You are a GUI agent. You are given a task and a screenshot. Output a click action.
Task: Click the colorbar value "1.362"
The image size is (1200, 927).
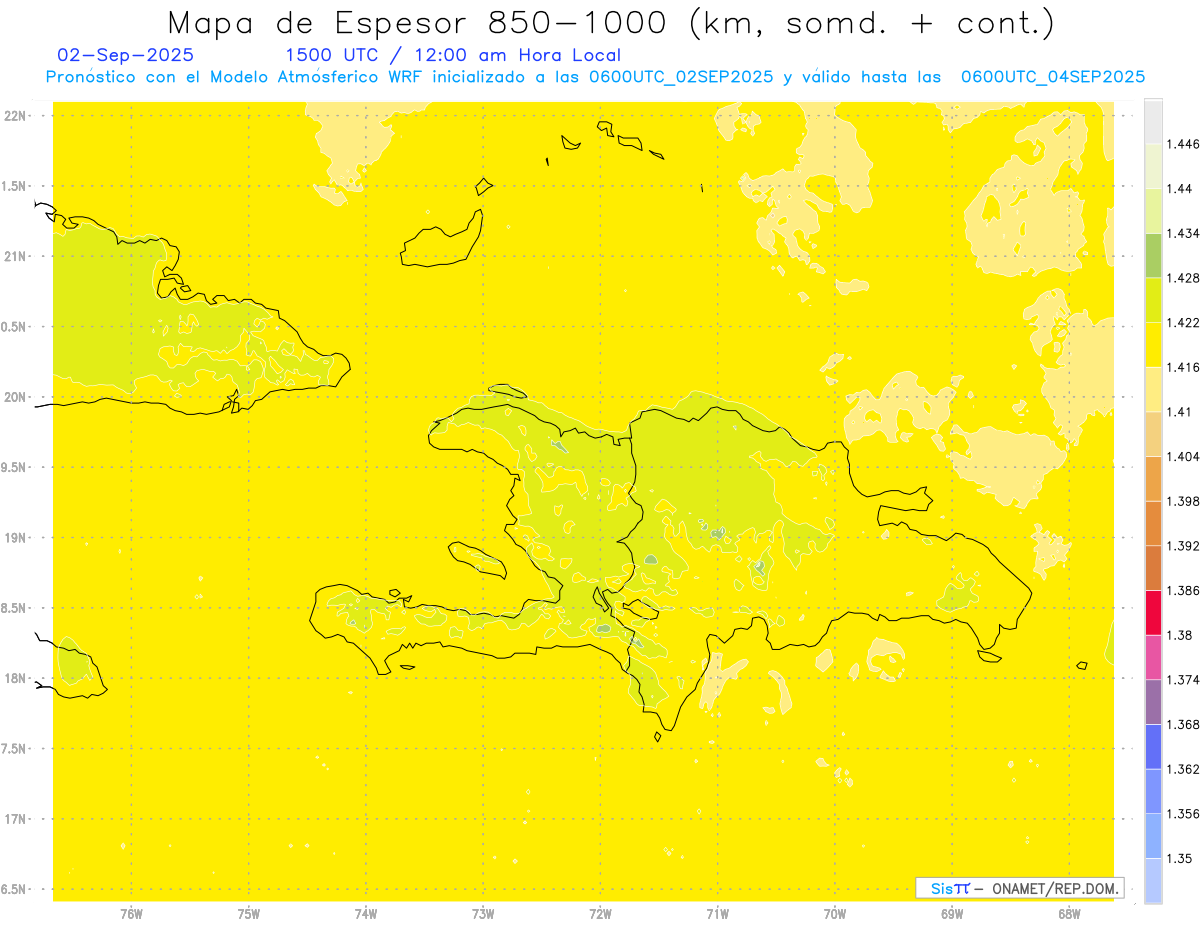[x=1182, y=769]
